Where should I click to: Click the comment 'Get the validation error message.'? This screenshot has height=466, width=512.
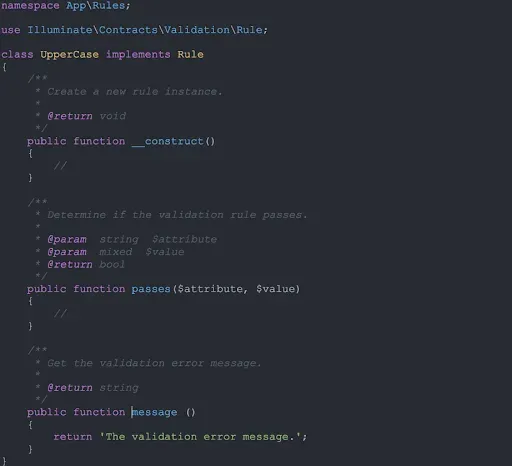point(154,363)
